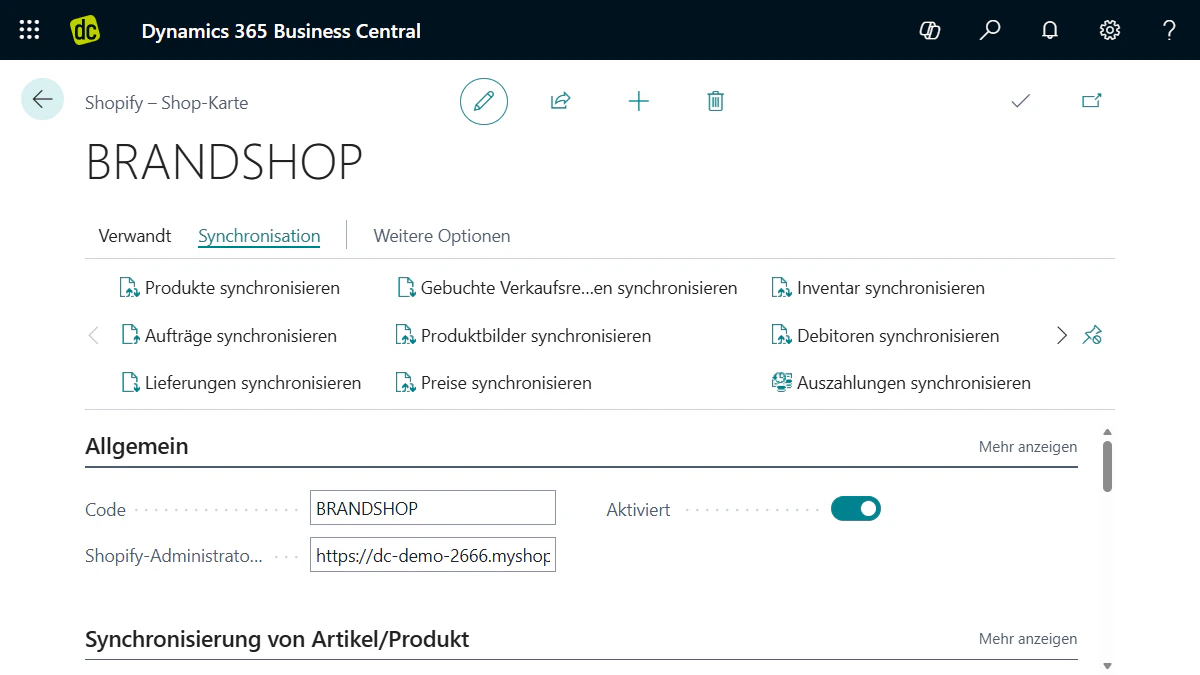Open the notifications bell

[x=1050, y=30]
